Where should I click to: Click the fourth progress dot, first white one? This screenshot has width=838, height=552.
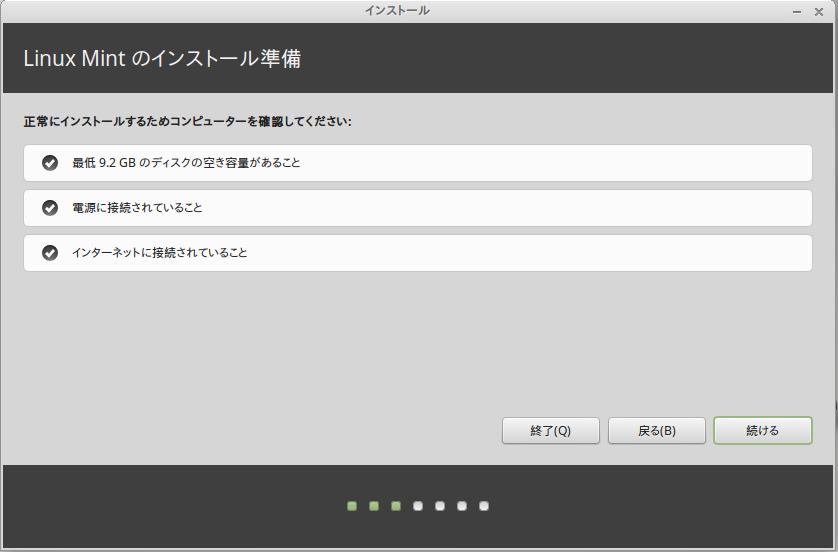[418, 506]
